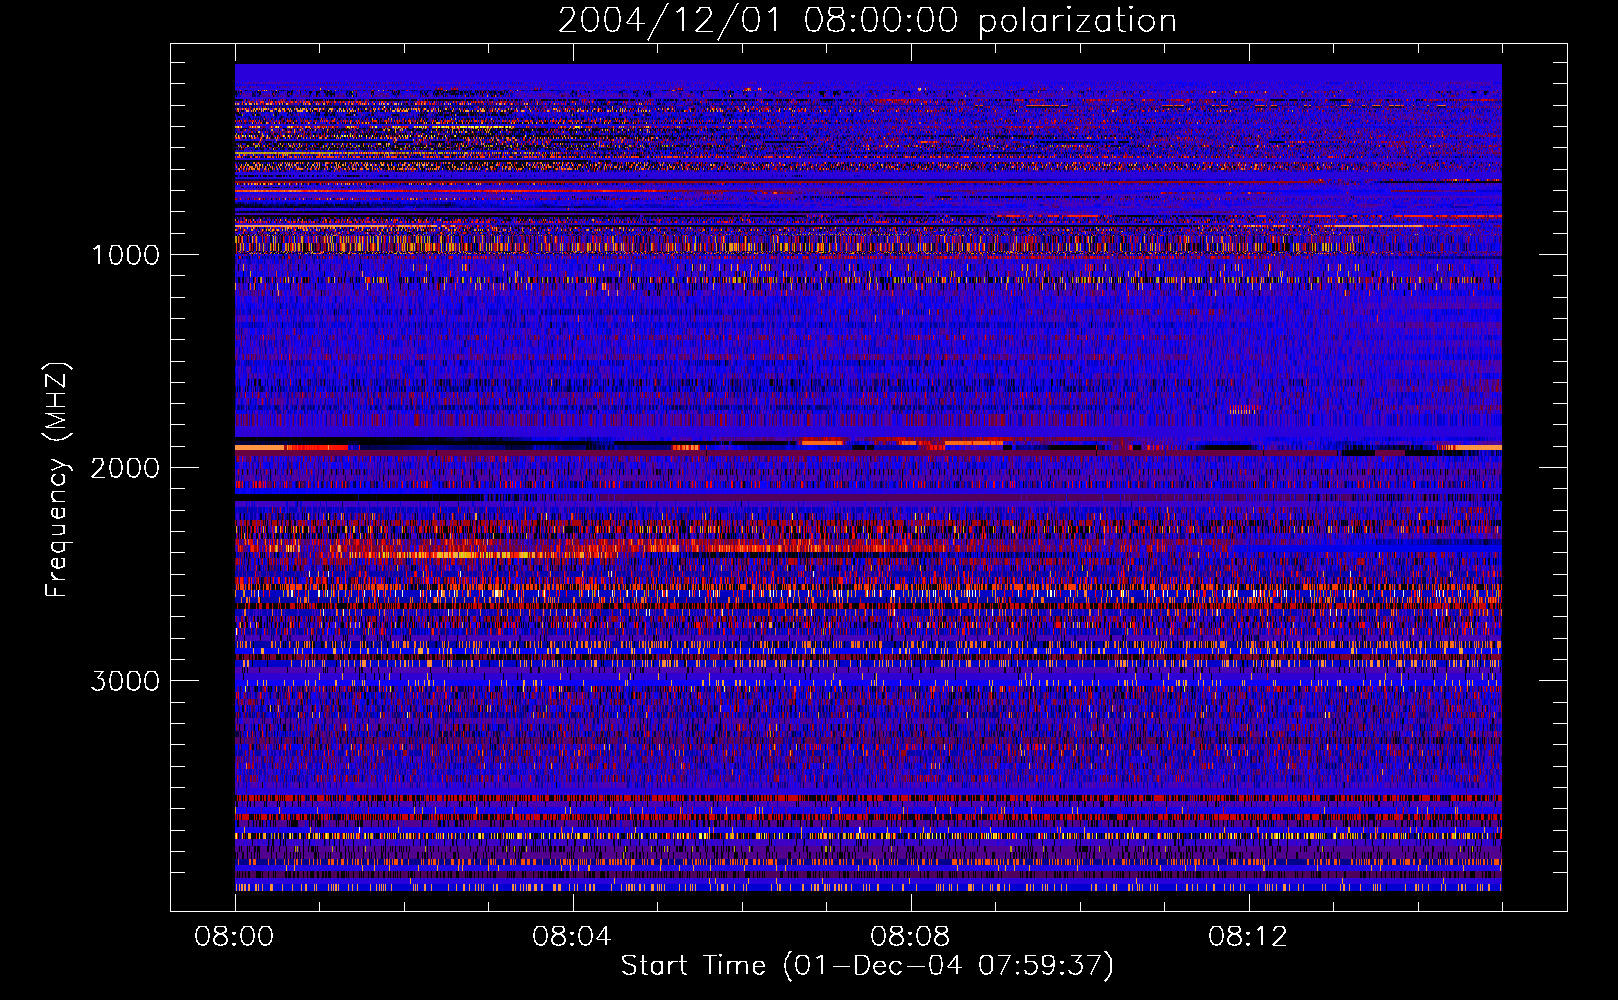Click the plot title '2004/12/01 08:00:00 polarization'
The height and width of the screenshot is (1000, 1618).
[x=867, y=21]
